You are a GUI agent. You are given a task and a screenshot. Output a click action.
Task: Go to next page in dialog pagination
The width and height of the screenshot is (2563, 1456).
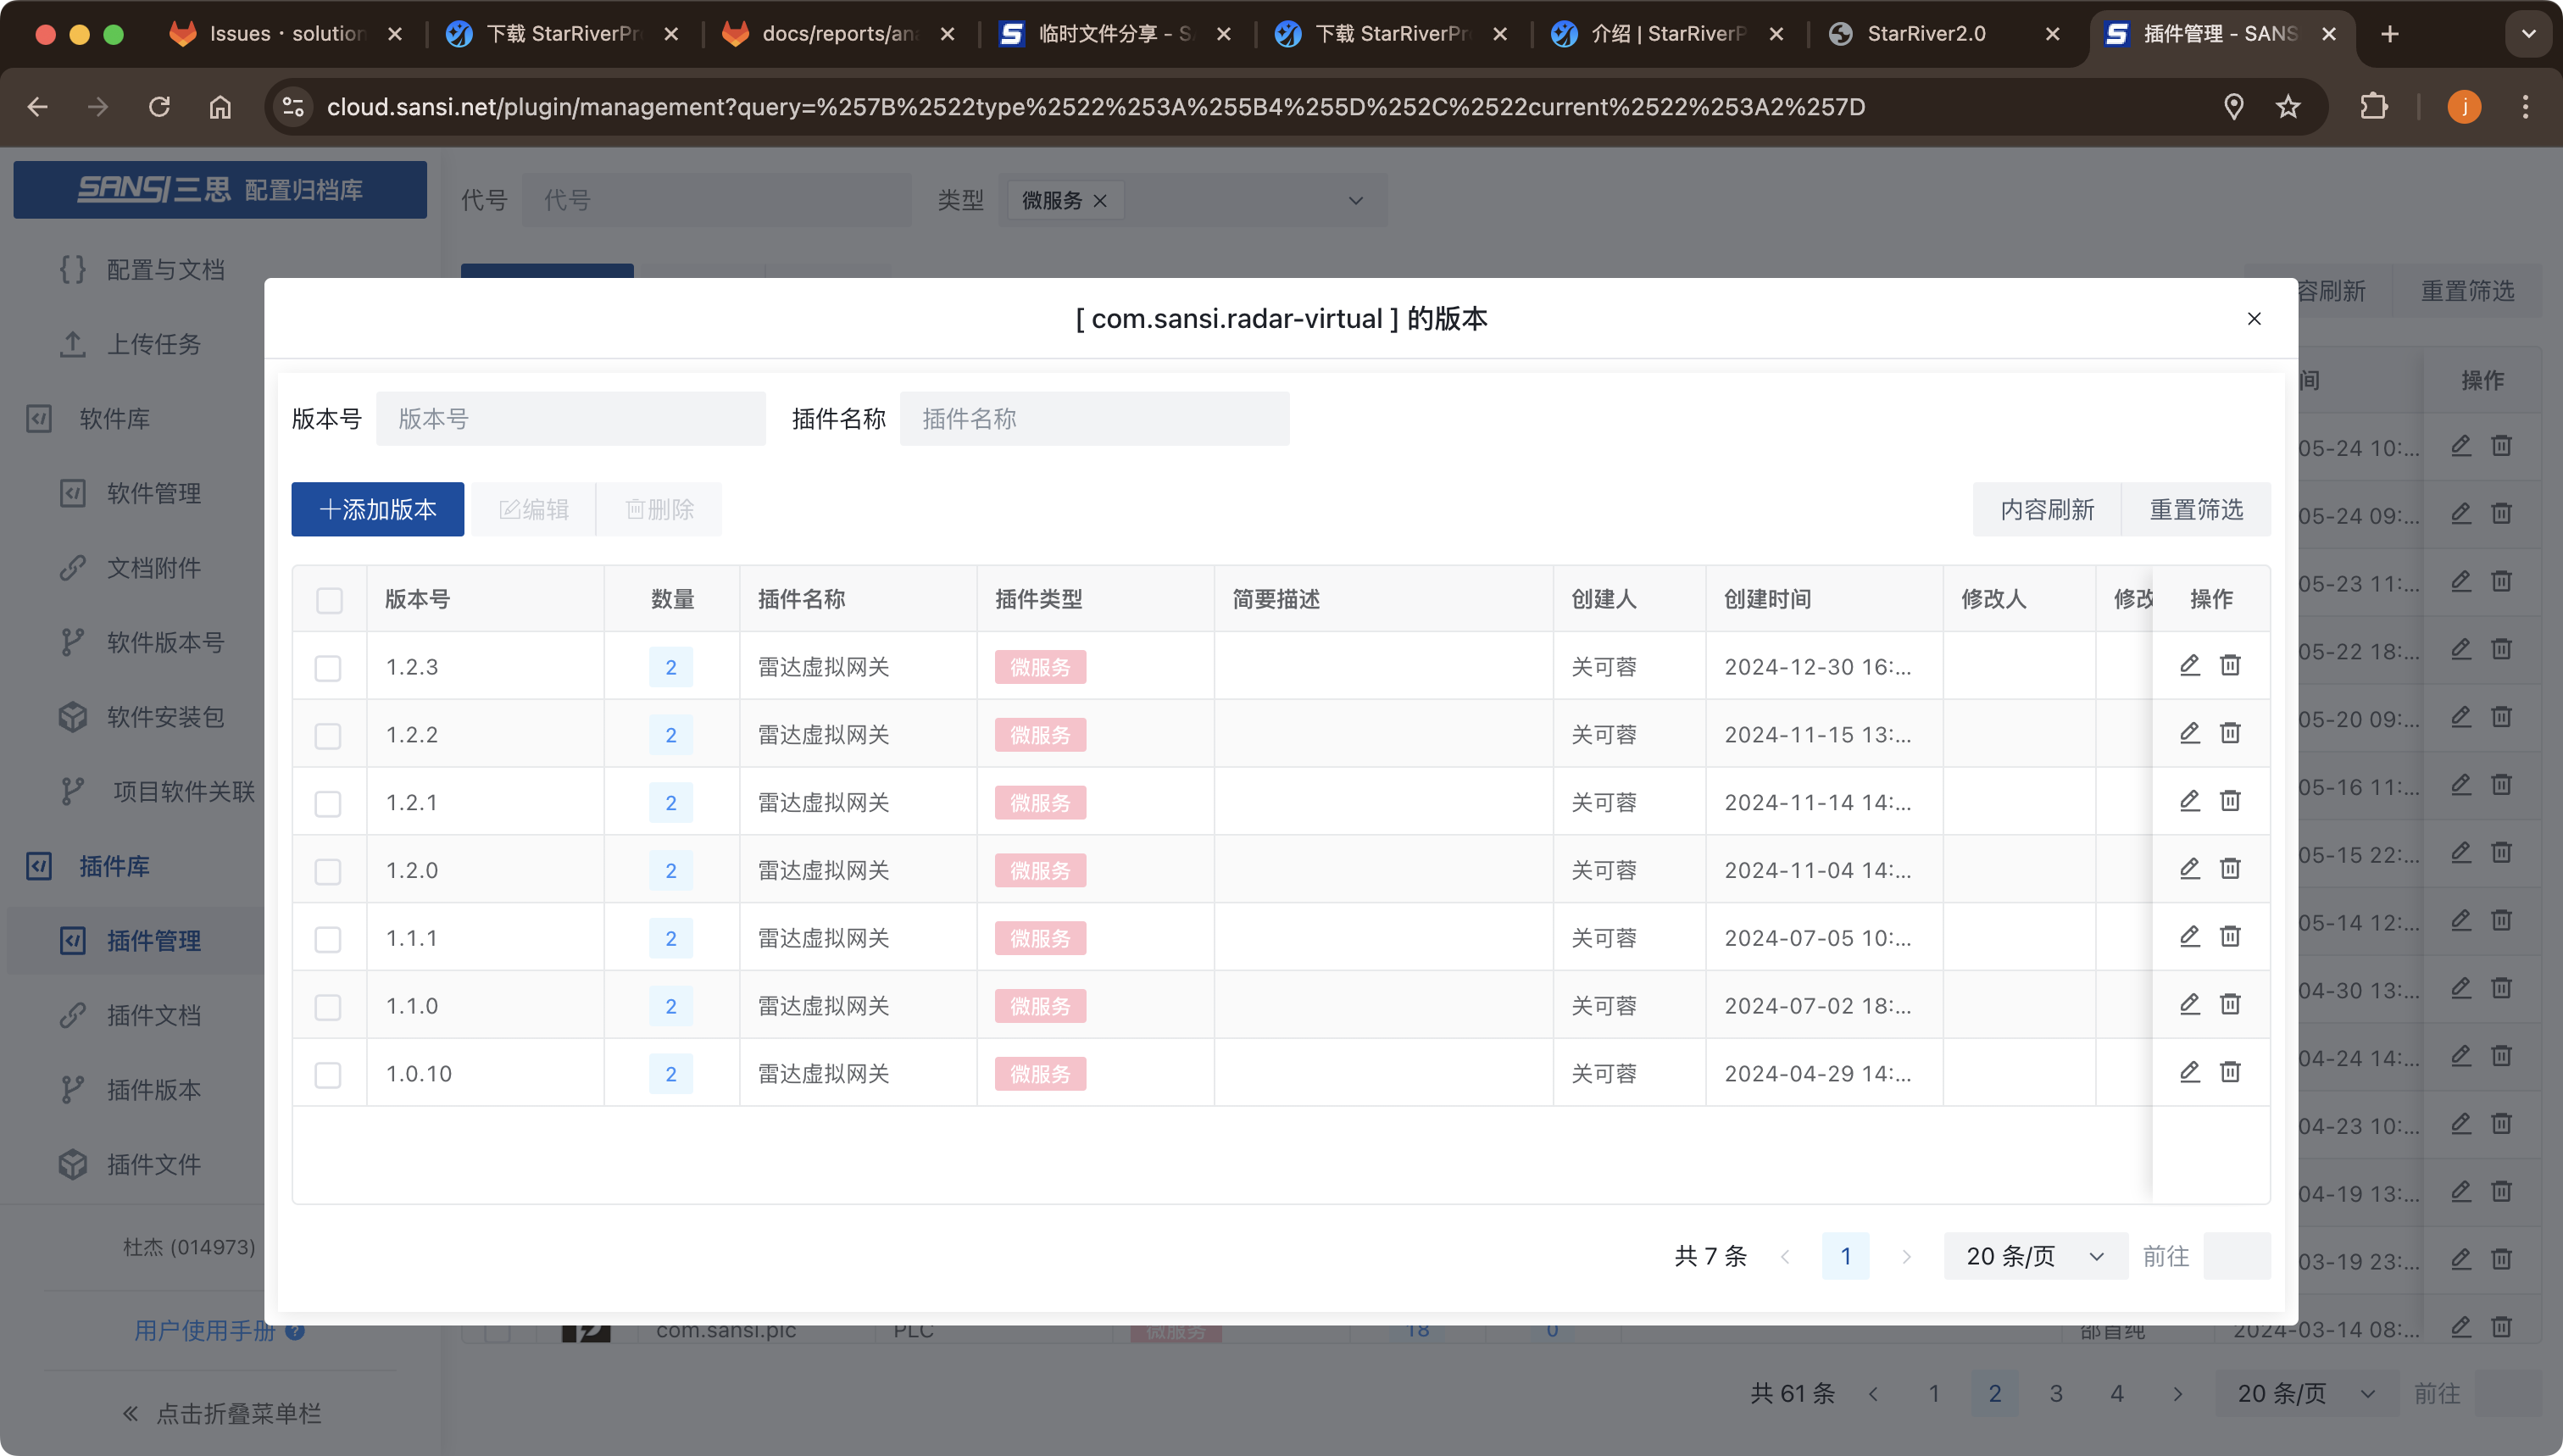coord(1907,1256)
